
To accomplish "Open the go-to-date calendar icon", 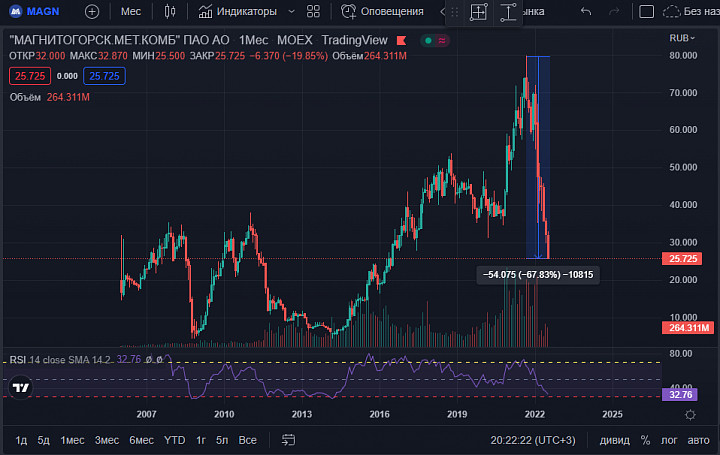I will [x=288, y=440].
